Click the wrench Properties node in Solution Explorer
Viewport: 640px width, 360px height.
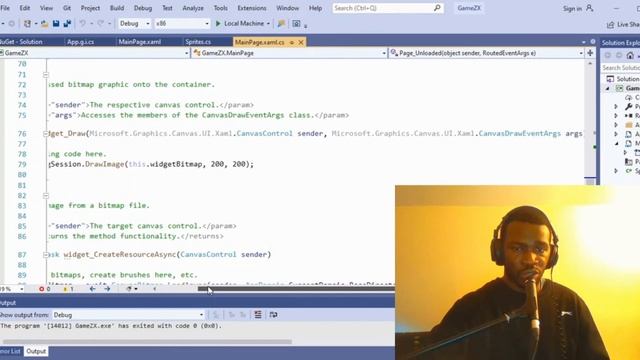(x=629, y=107)
